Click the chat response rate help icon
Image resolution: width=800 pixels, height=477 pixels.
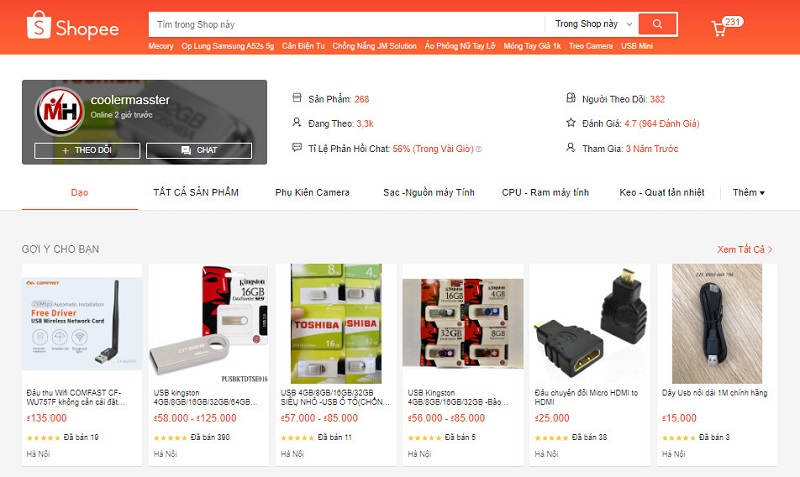479,149
